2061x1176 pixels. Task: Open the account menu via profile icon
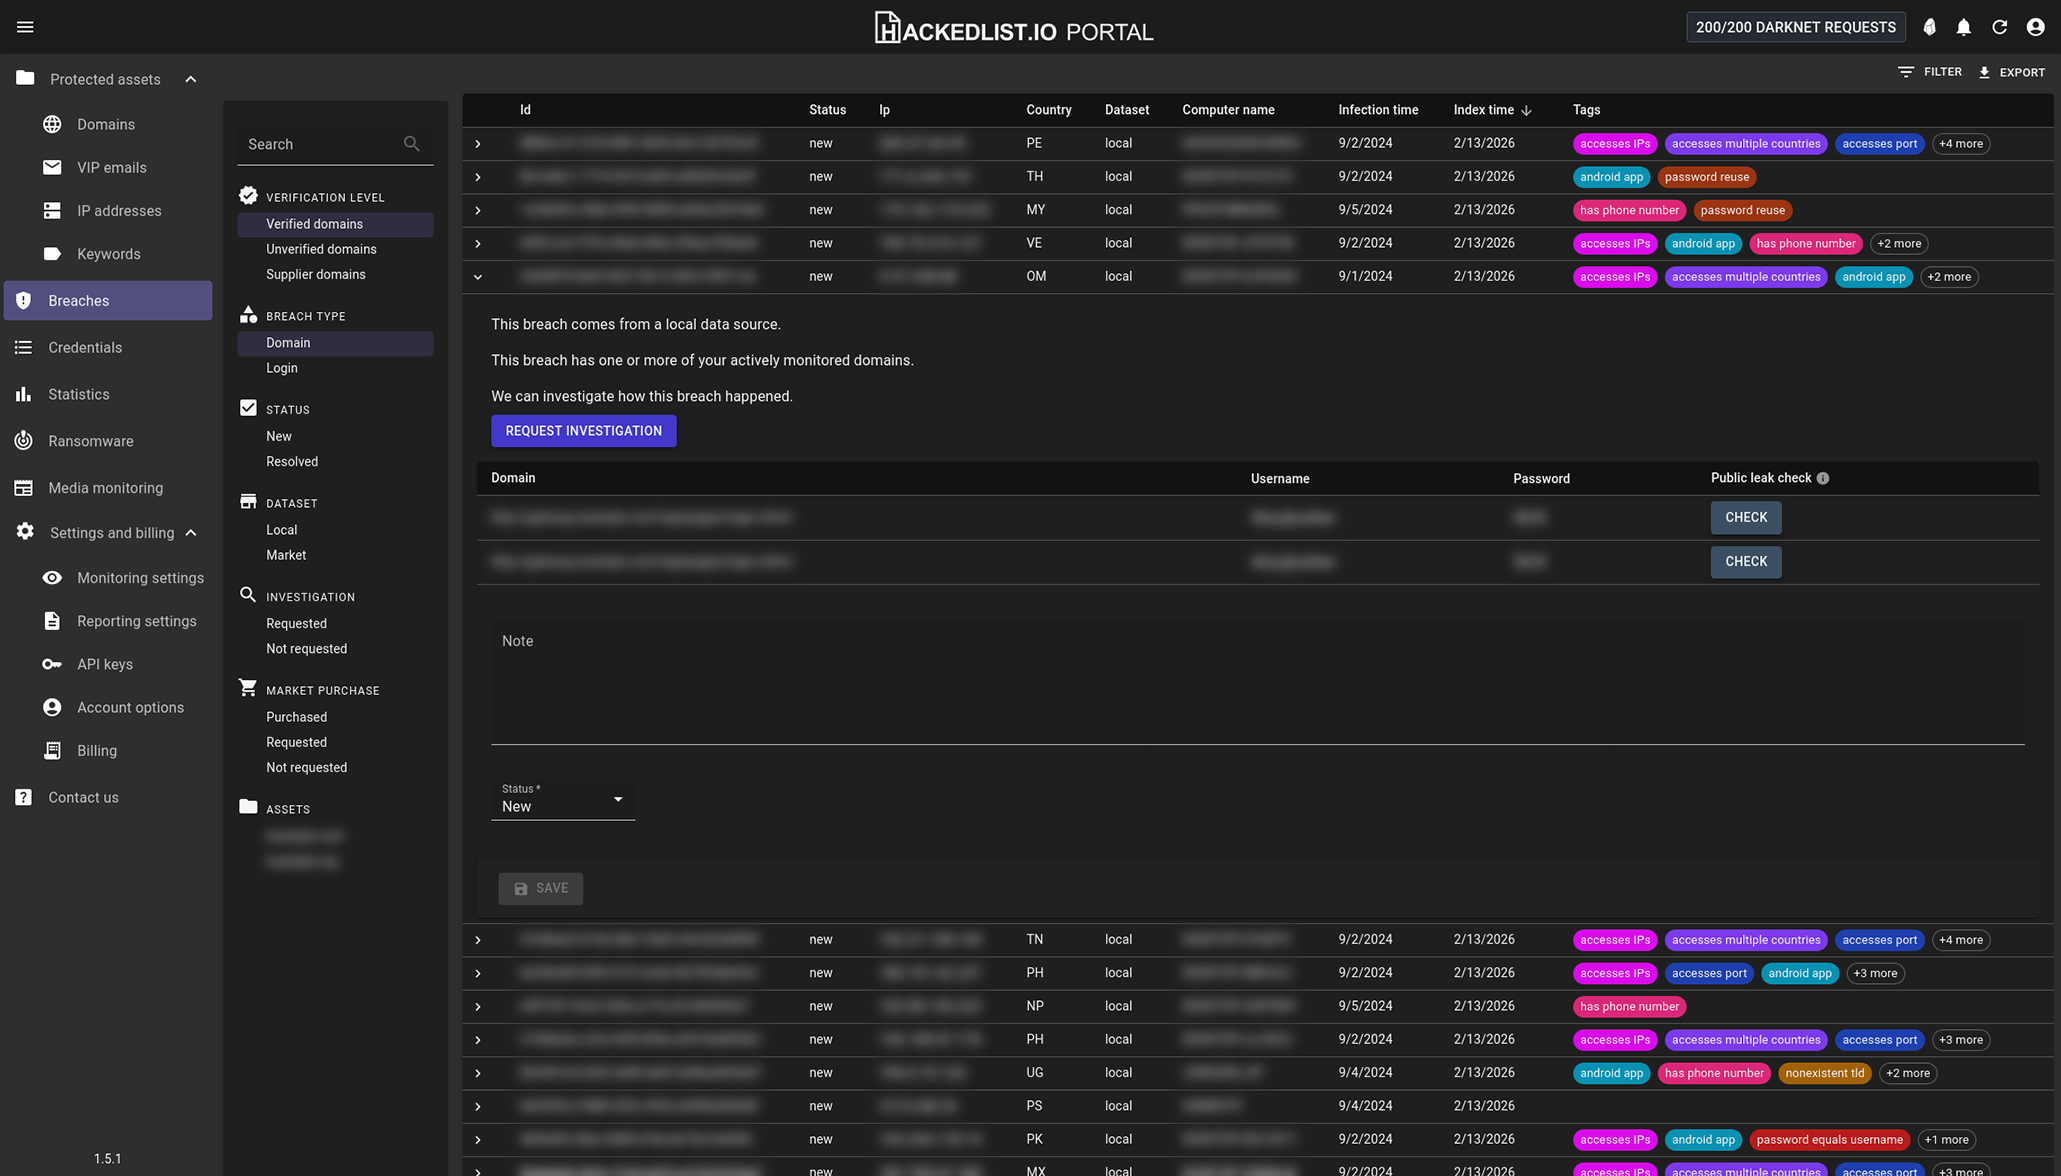[2035, 27]
